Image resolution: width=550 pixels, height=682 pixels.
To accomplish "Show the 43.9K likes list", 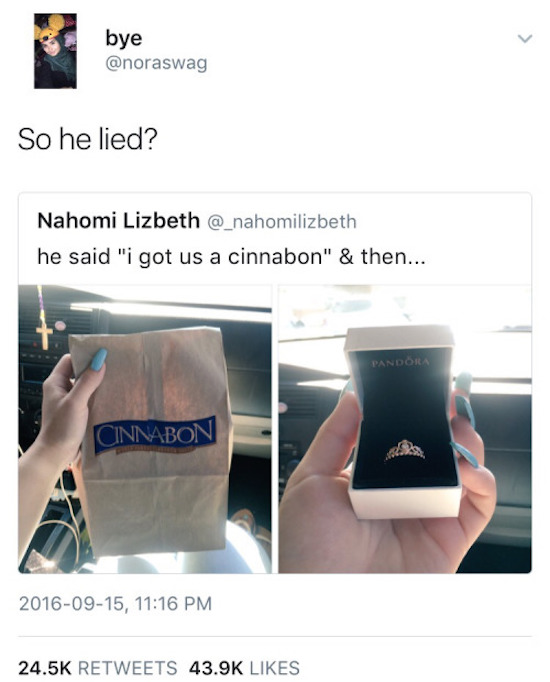I will (244, 668).
